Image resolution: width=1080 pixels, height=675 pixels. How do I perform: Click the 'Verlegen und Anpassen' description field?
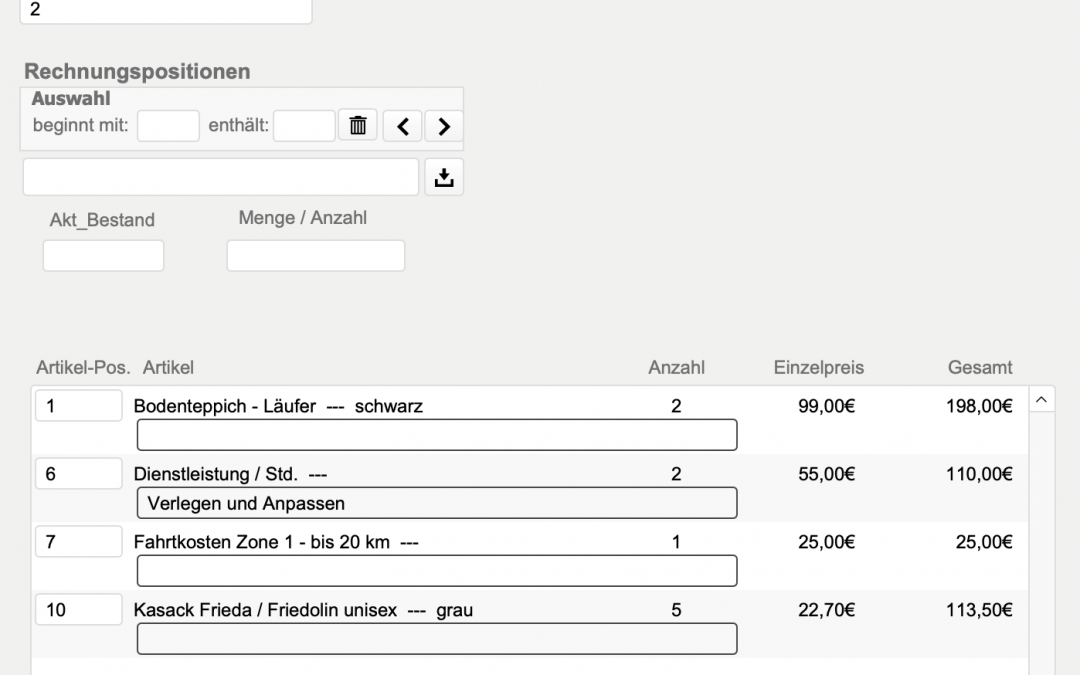(436, 503)
